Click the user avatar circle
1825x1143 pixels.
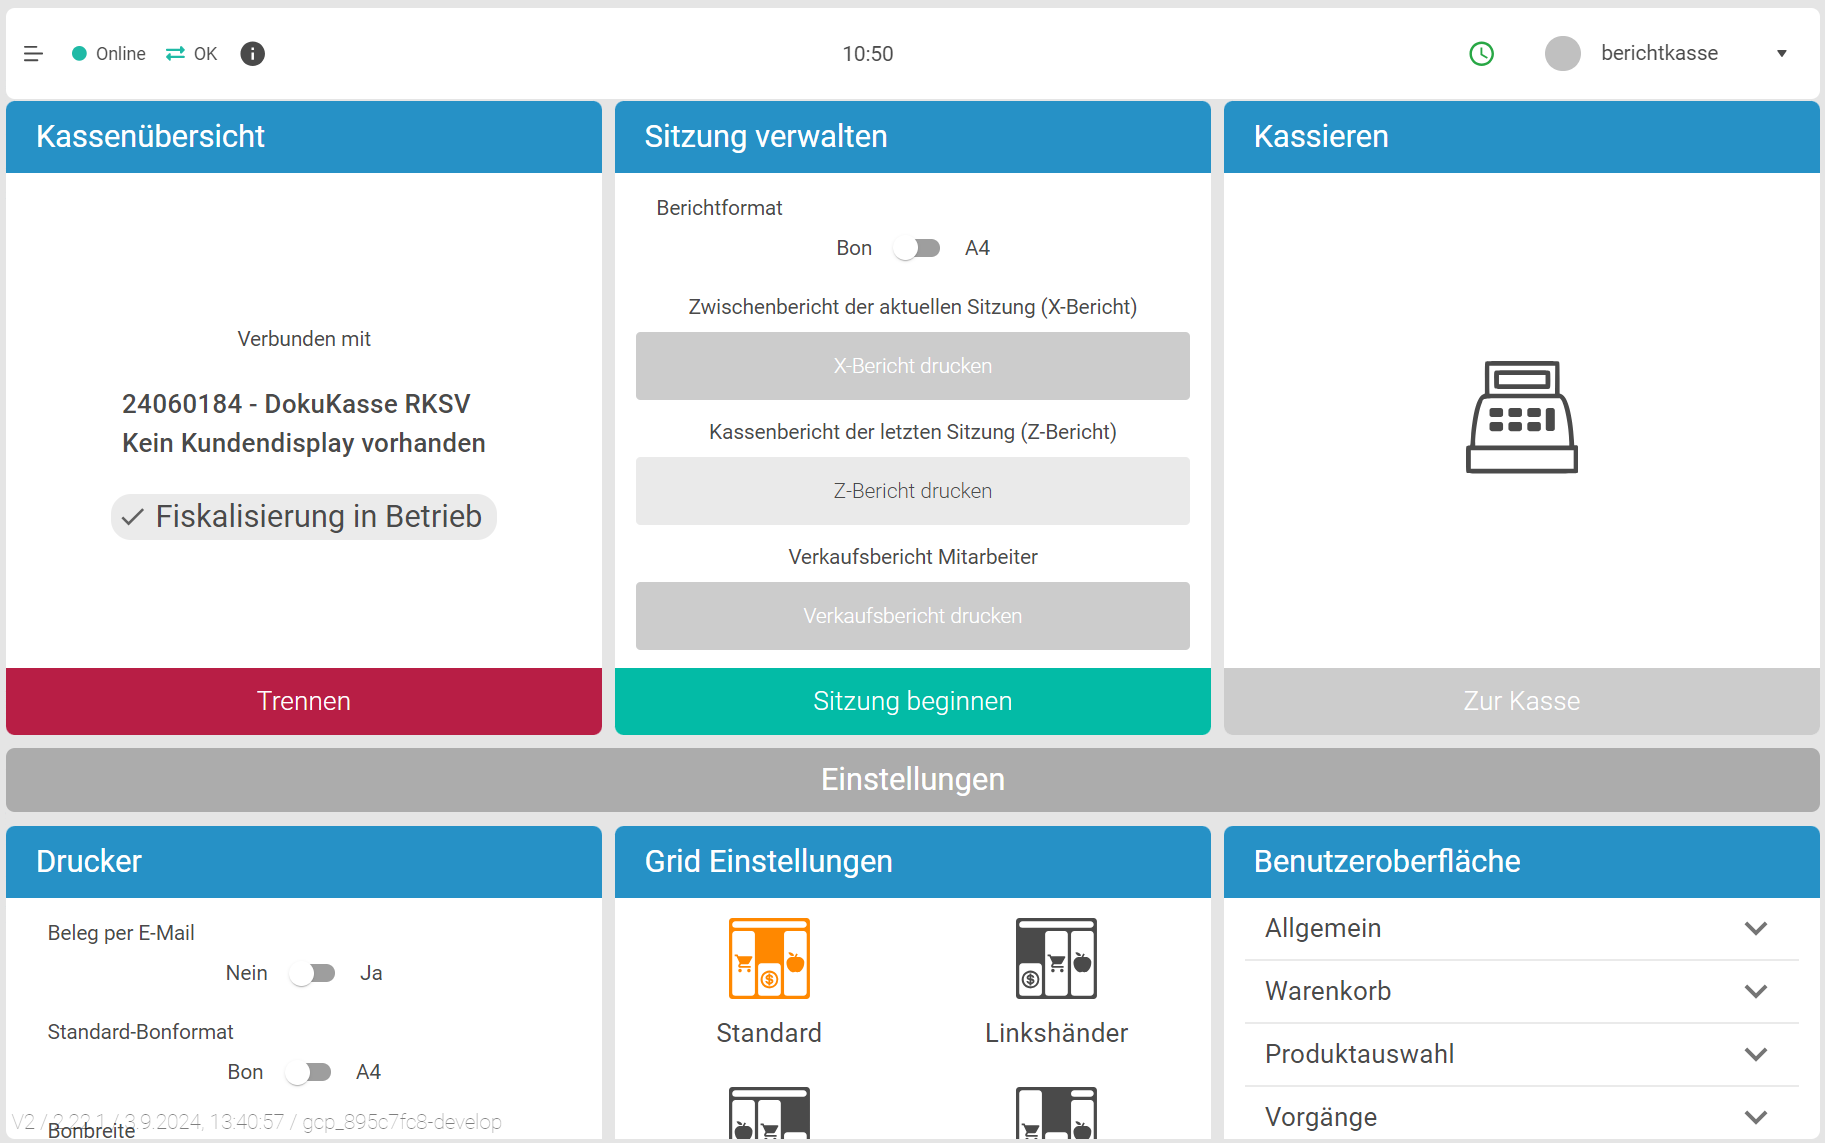1562,54
